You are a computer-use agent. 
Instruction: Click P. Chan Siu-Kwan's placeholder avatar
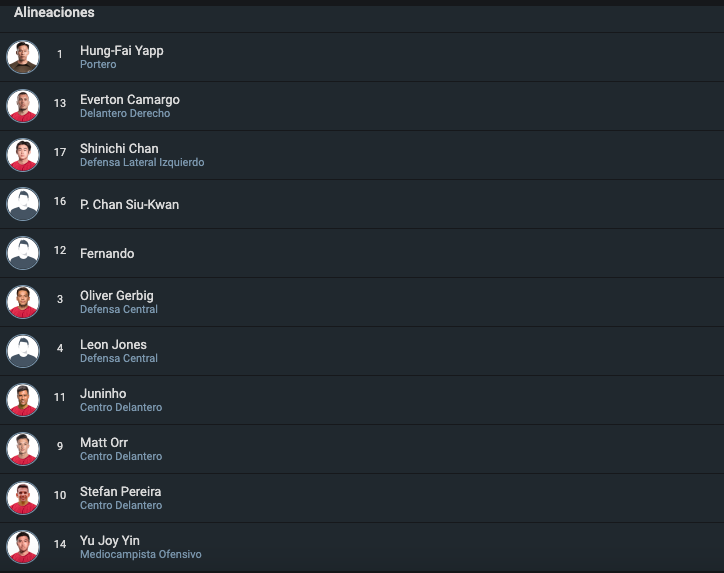point(23,204)
